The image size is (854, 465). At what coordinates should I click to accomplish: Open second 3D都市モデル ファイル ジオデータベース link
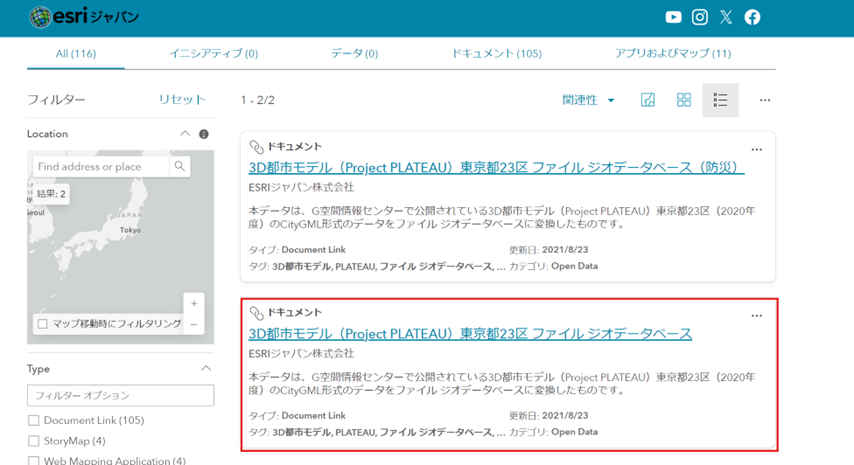point(470,333)
